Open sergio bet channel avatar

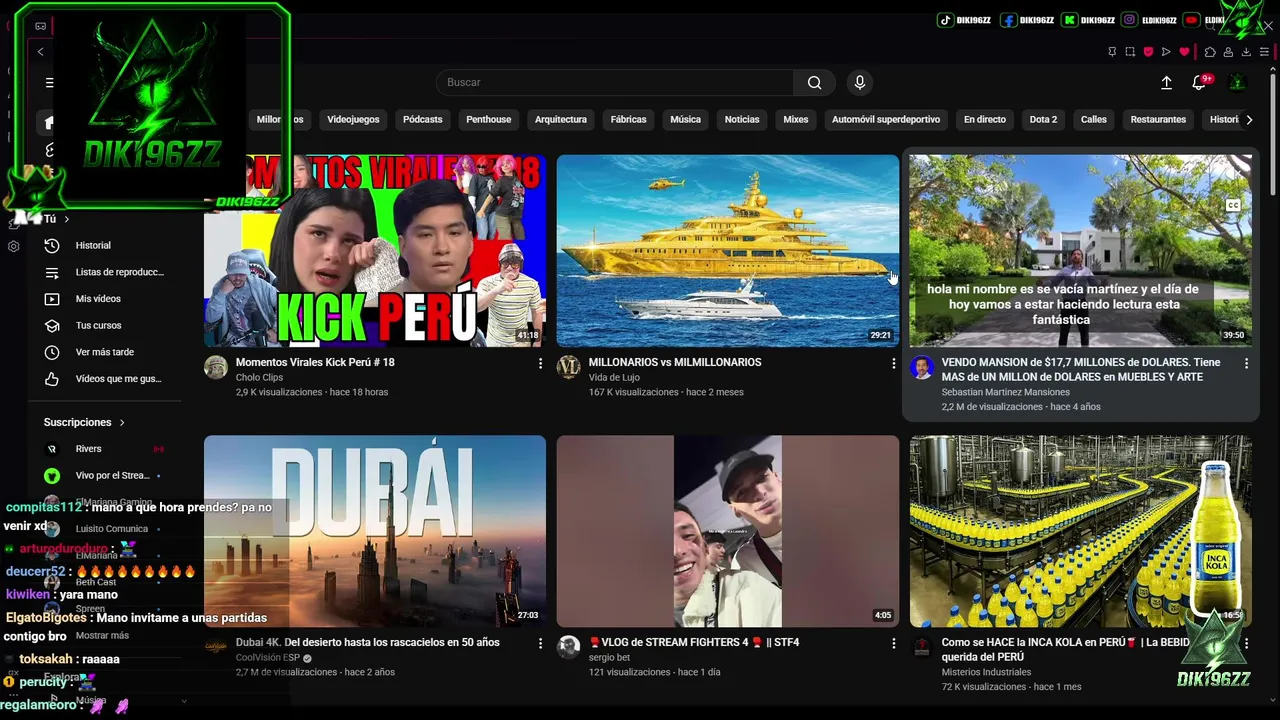(568, 647)
